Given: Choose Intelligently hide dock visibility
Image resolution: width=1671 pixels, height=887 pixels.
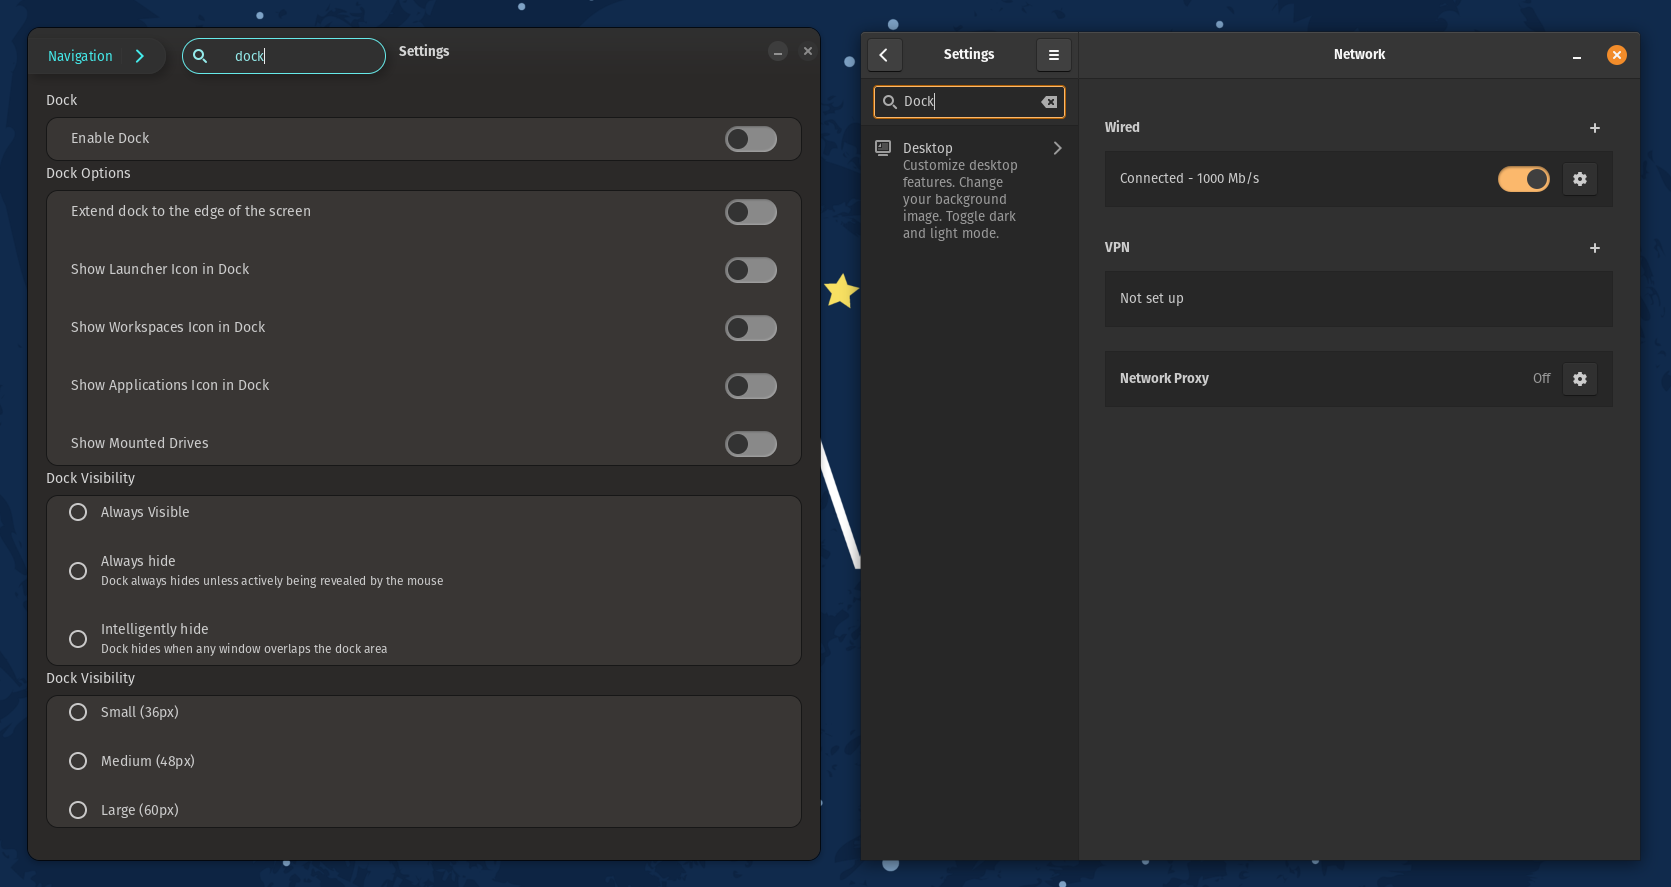Looking at the screenshot, I should (78, 639).
